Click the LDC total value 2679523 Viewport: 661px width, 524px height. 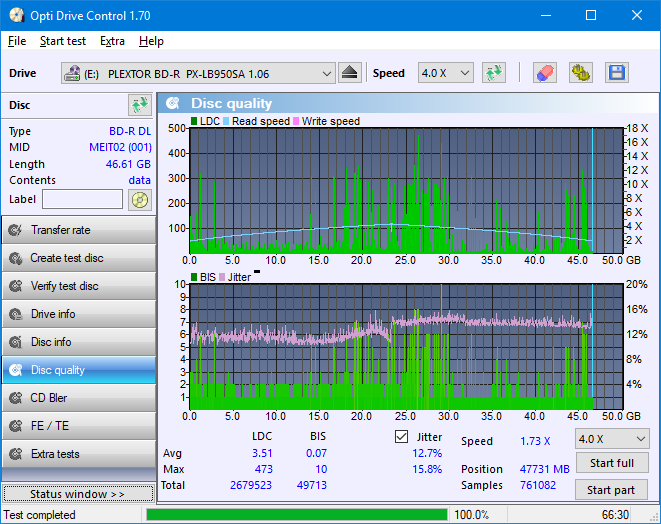[251, 485]
